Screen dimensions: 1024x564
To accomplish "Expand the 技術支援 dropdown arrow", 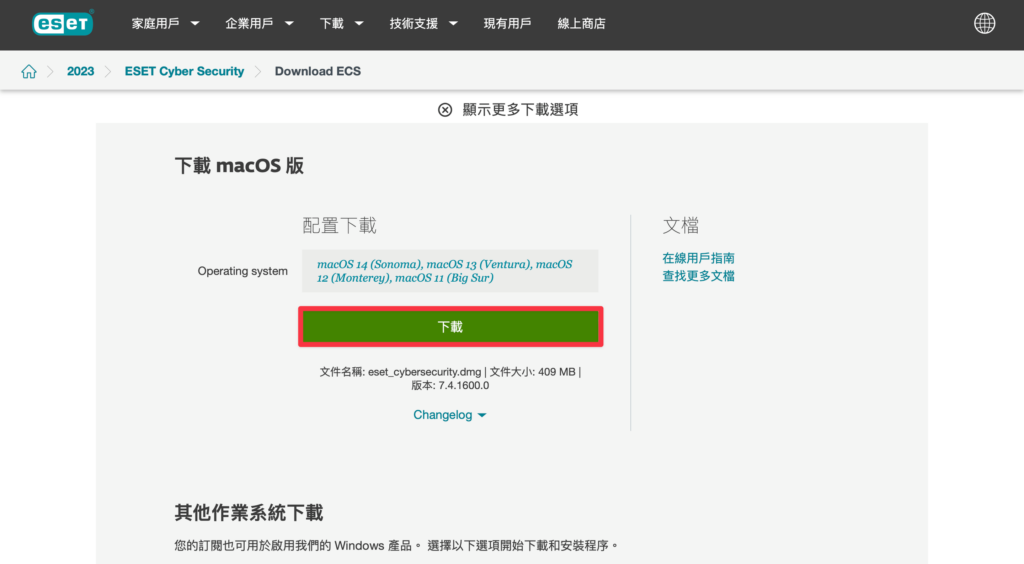I will pos(453,24).
